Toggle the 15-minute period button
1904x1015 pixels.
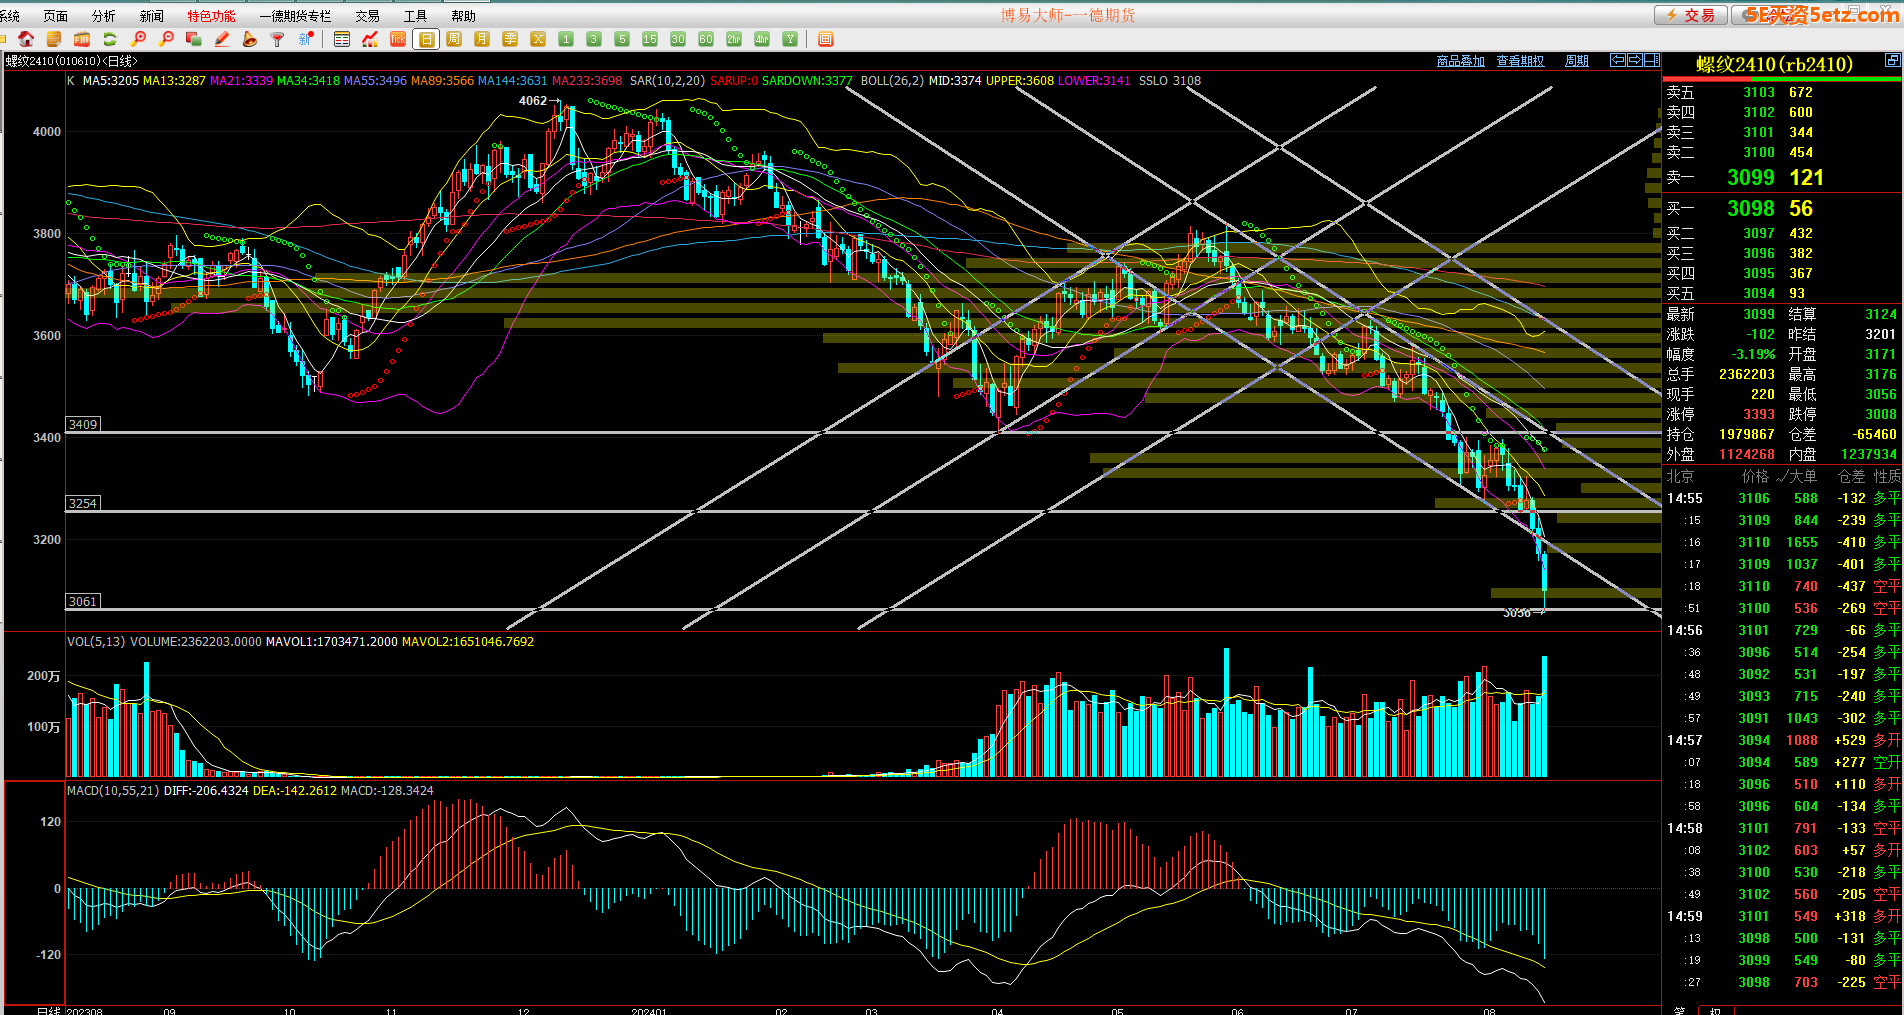[x=650, y=39]
